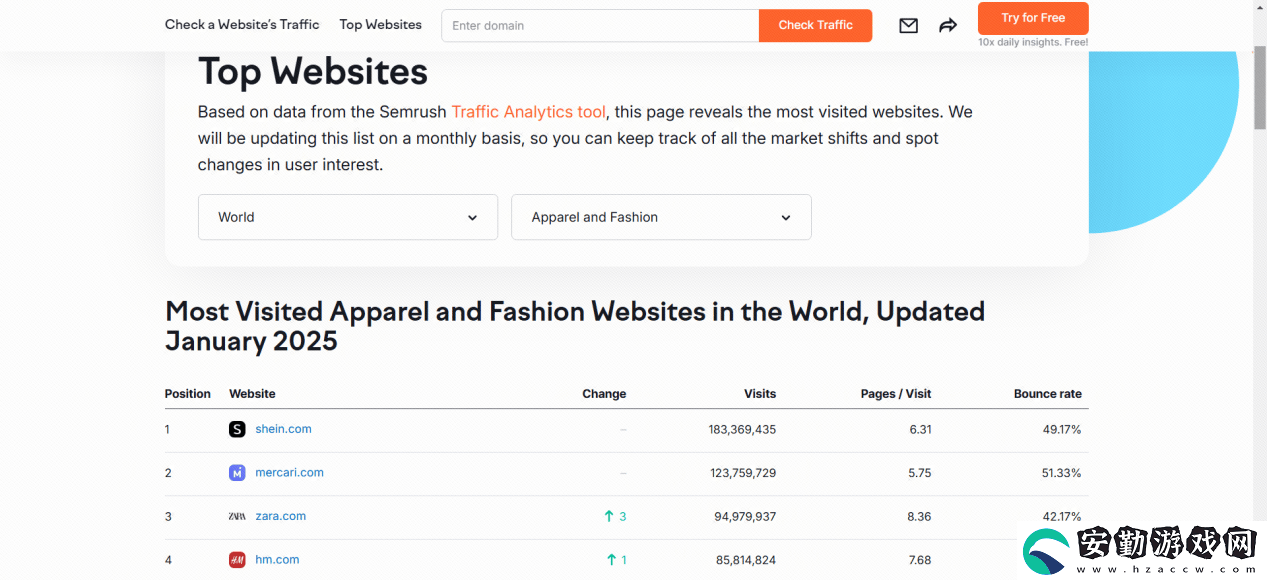Open the hm.com link
This screenshot has height=580, width=1267.
coord(277,560)
